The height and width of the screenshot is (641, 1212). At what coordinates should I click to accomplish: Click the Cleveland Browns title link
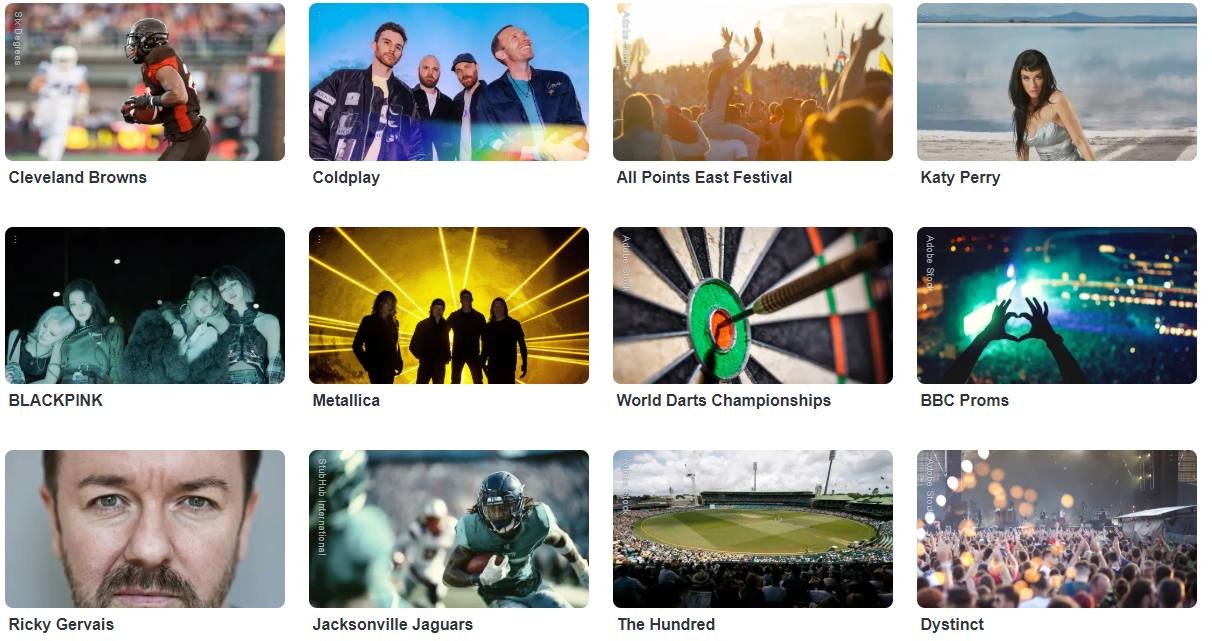(78, 177)
